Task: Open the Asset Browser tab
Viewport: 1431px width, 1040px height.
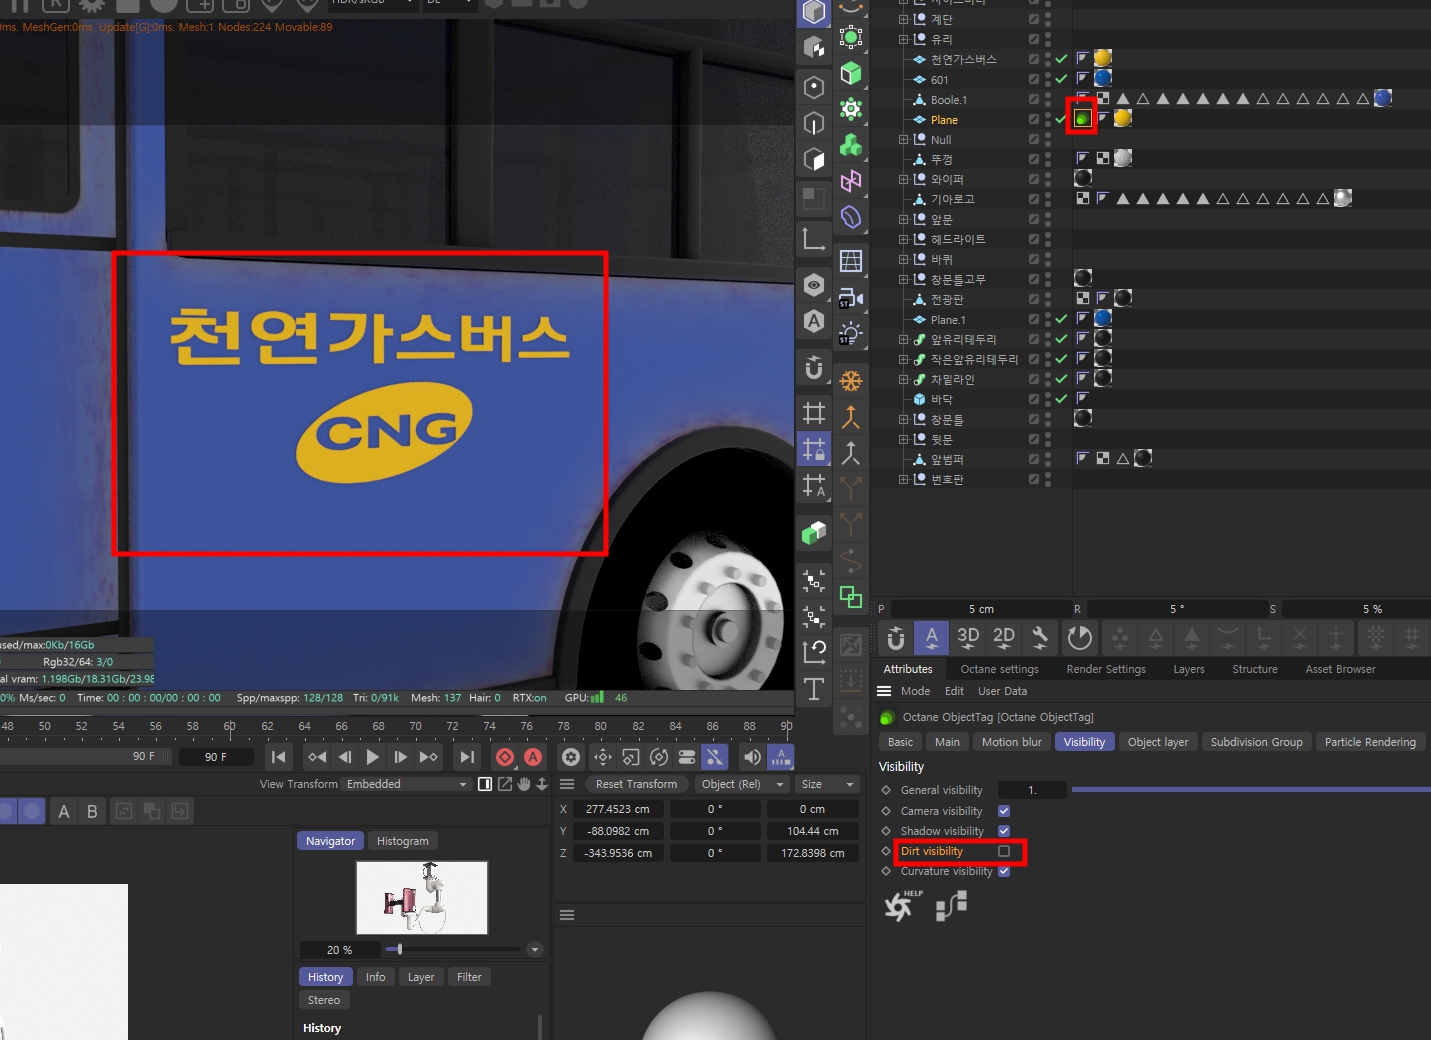Action: 1340,669
